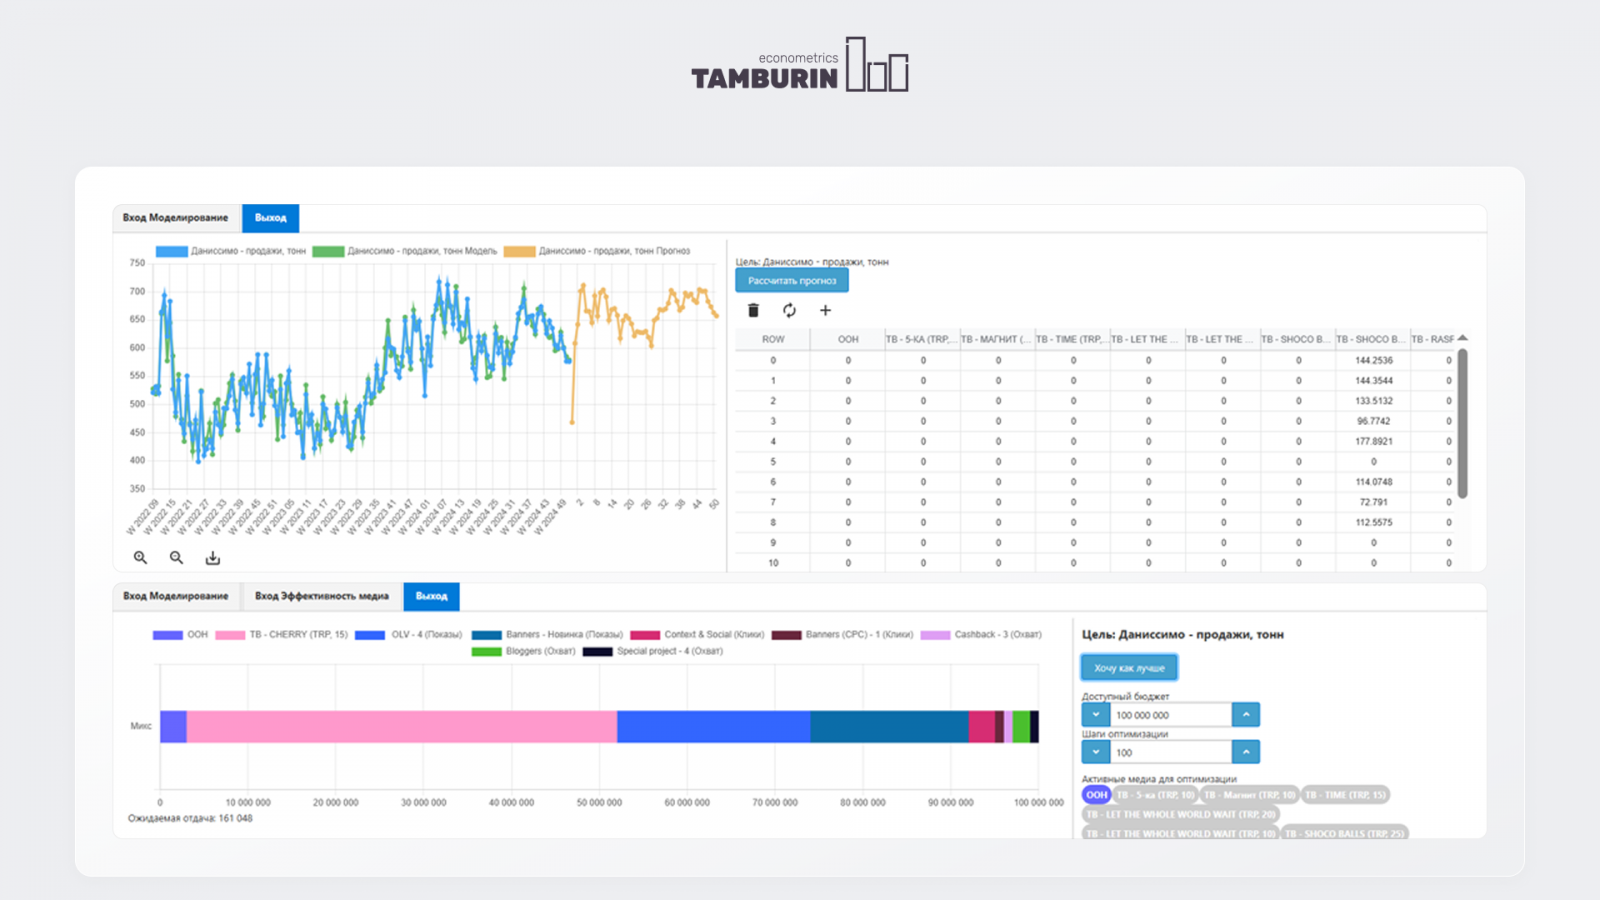The height and width of the screenshot is (900, 1600).
Task: Click the pink ТВ - CHERRY legend swatch
Action: pyautogui.click(x=230, y=635)
